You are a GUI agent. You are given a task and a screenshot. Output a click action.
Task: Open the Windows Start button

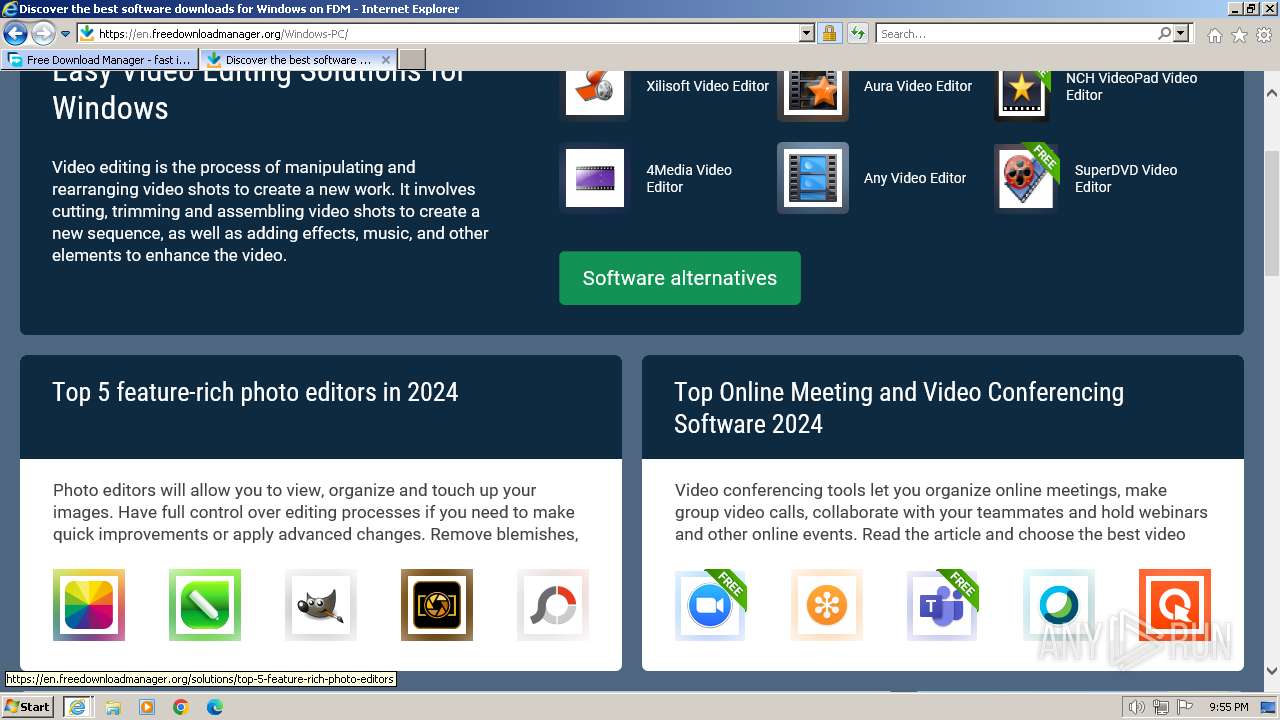point(28,706)
